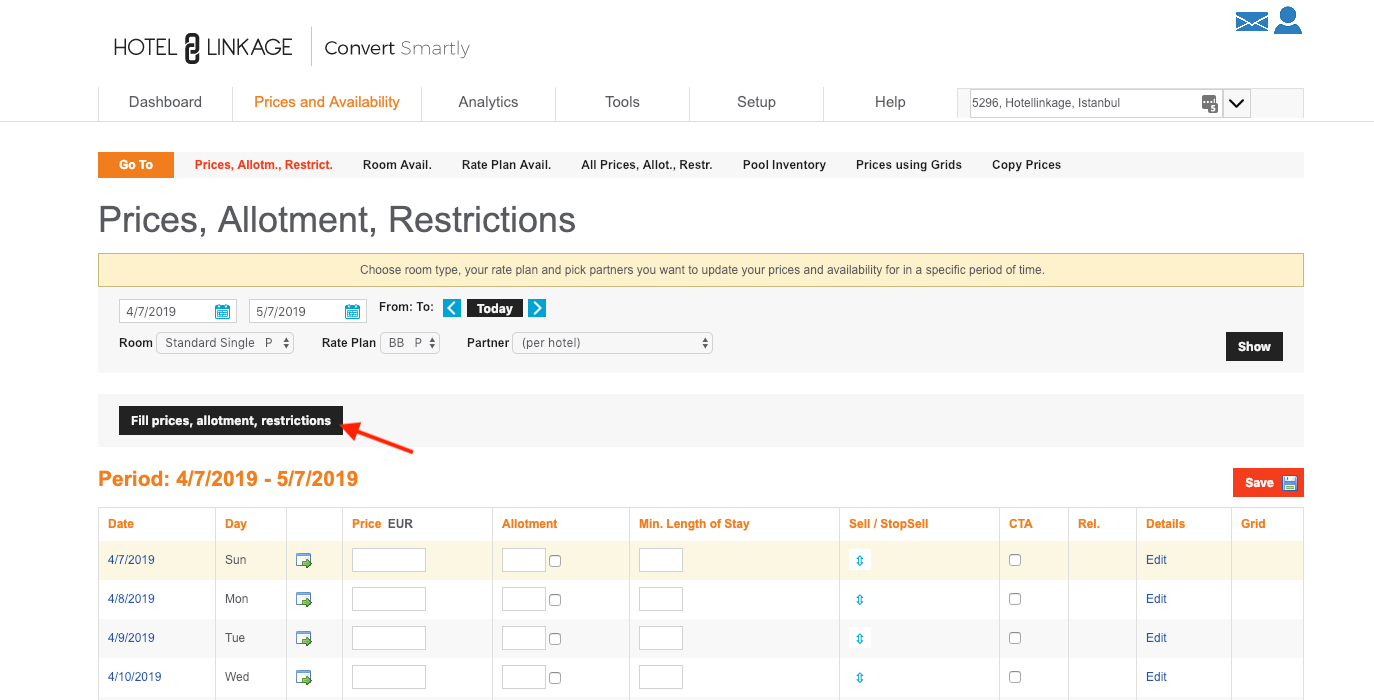This screenshot has width=1374, height=700.
Task: Focus the Price field for 4/10/2019
Action: point(389,677)
